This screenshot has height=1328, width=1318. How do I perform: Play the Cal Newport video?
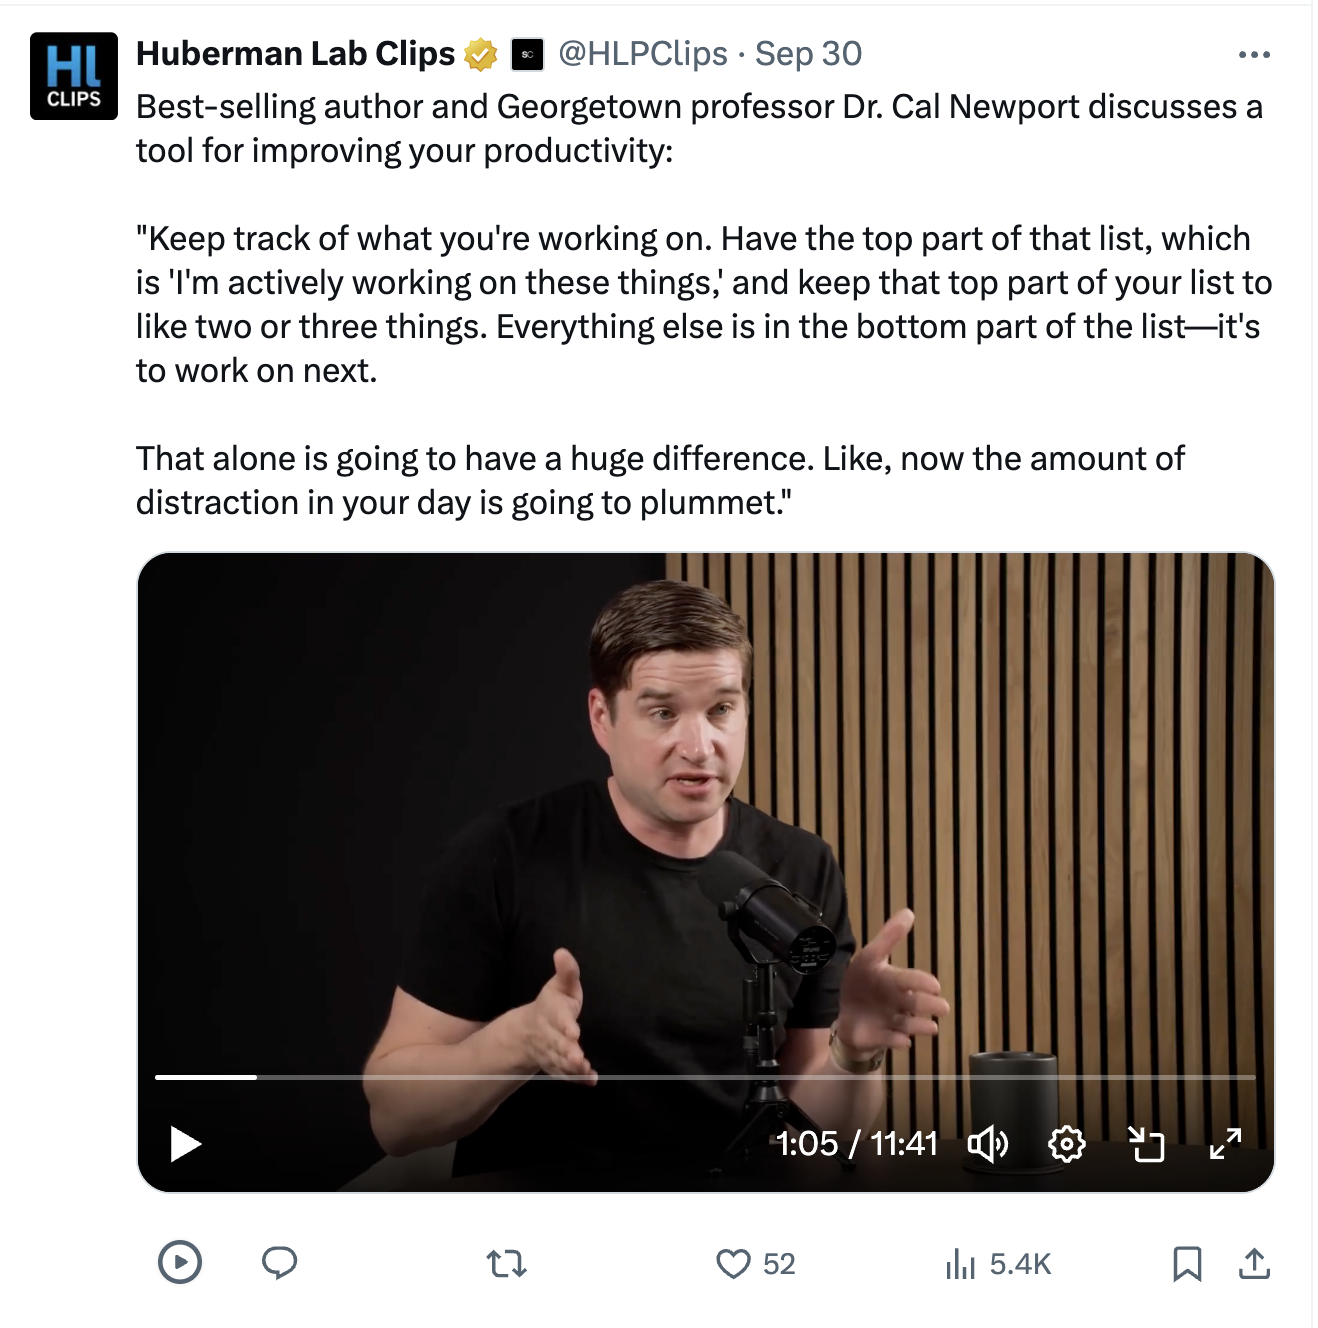point(186,1144)
